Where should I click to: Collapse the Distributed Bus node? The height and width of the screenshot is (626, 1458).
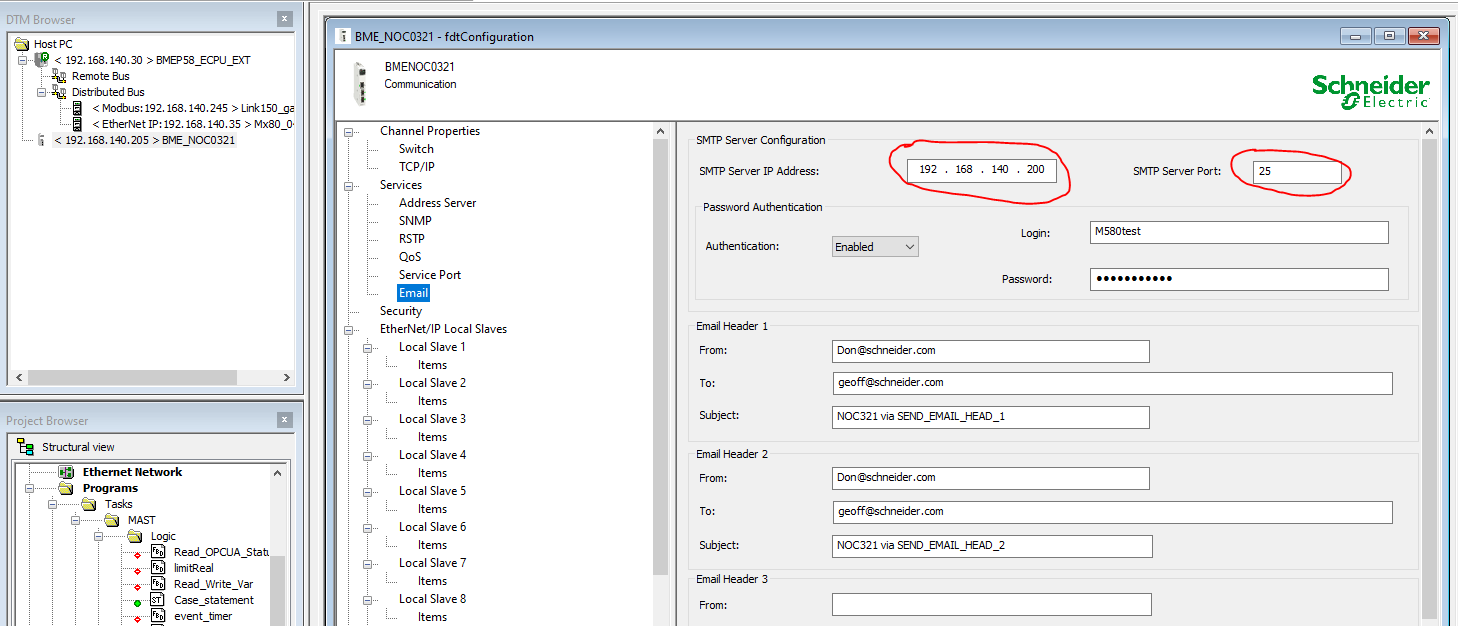(41, 92)
